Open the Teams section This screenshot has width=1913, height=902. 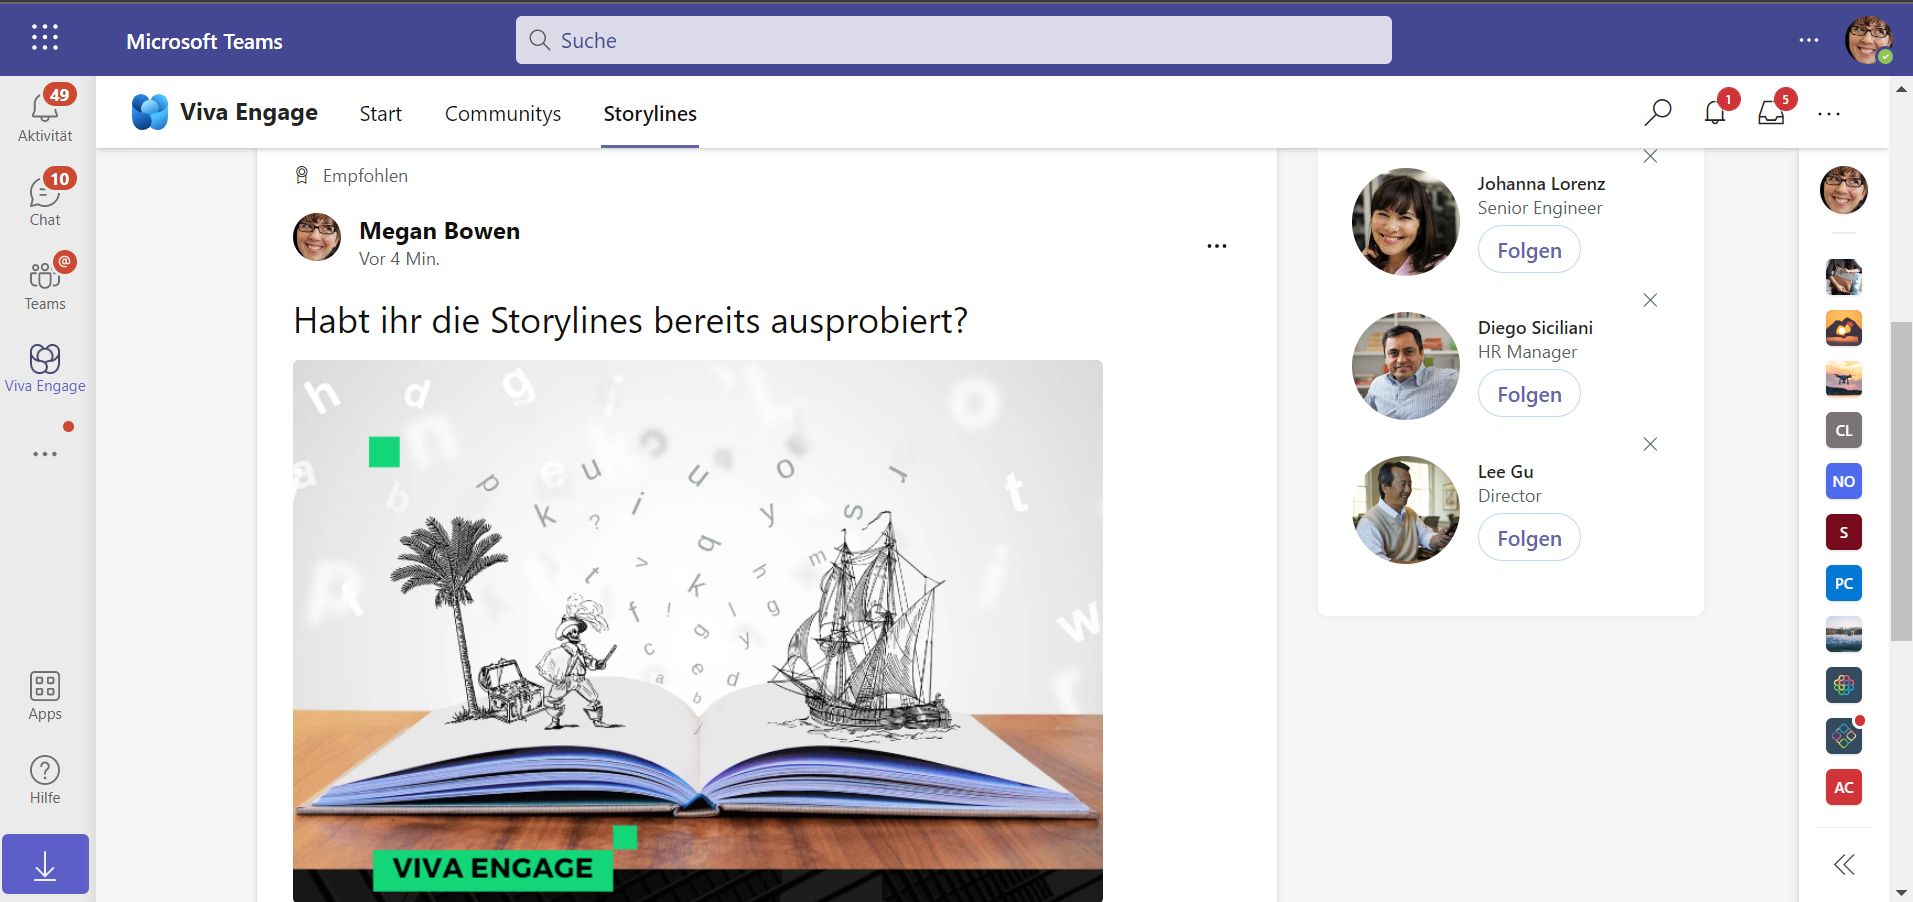coord(45,283)
